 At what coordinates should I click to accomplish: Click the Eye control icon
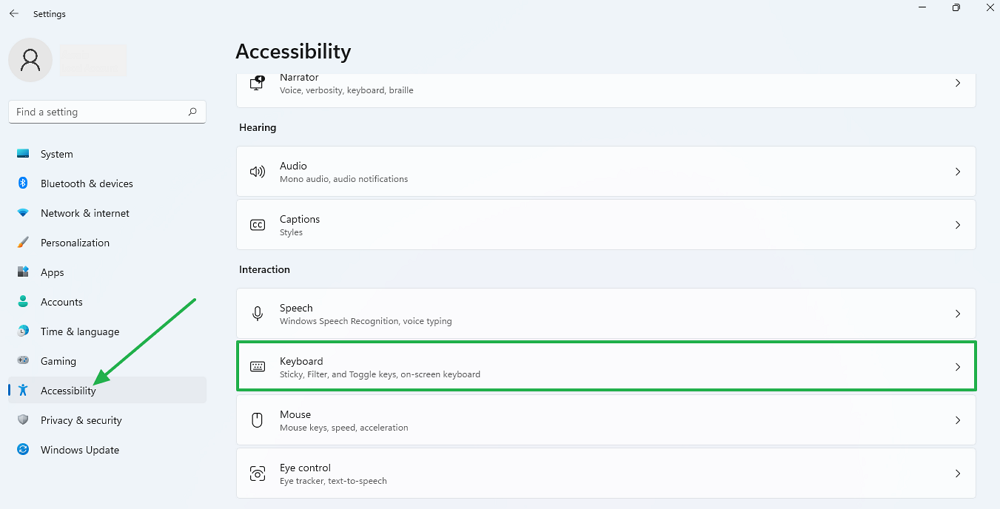pyautogui.click(x=257, y=473)
